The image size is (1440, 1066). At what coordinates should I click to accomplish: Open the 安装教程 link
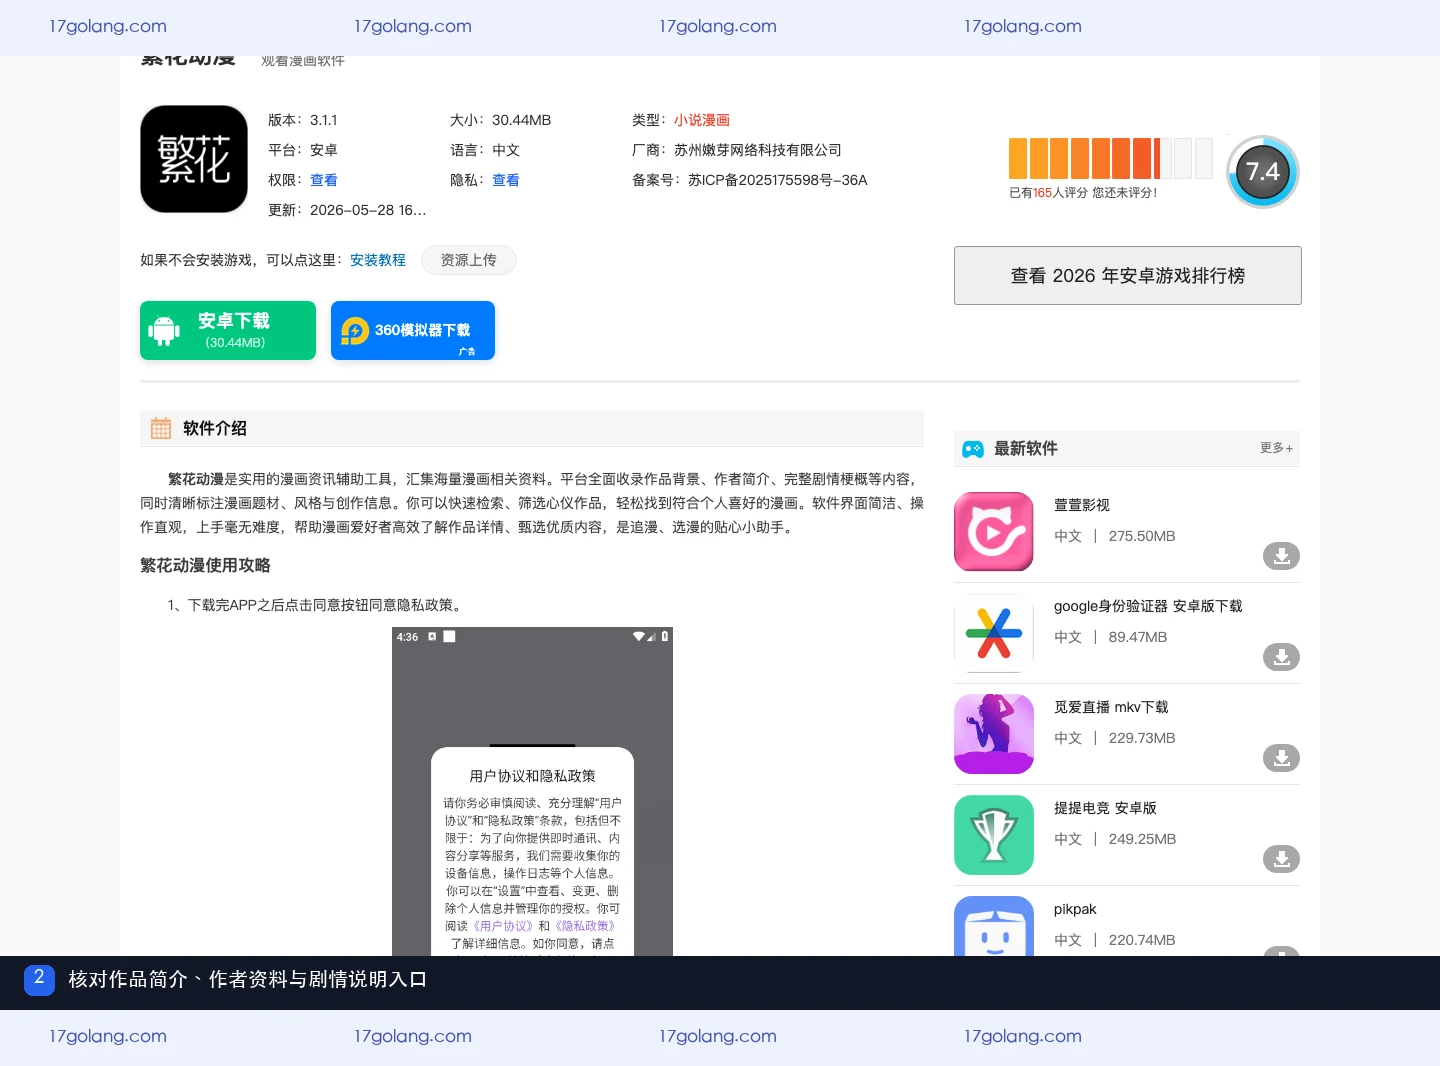[x=378, y=260]
